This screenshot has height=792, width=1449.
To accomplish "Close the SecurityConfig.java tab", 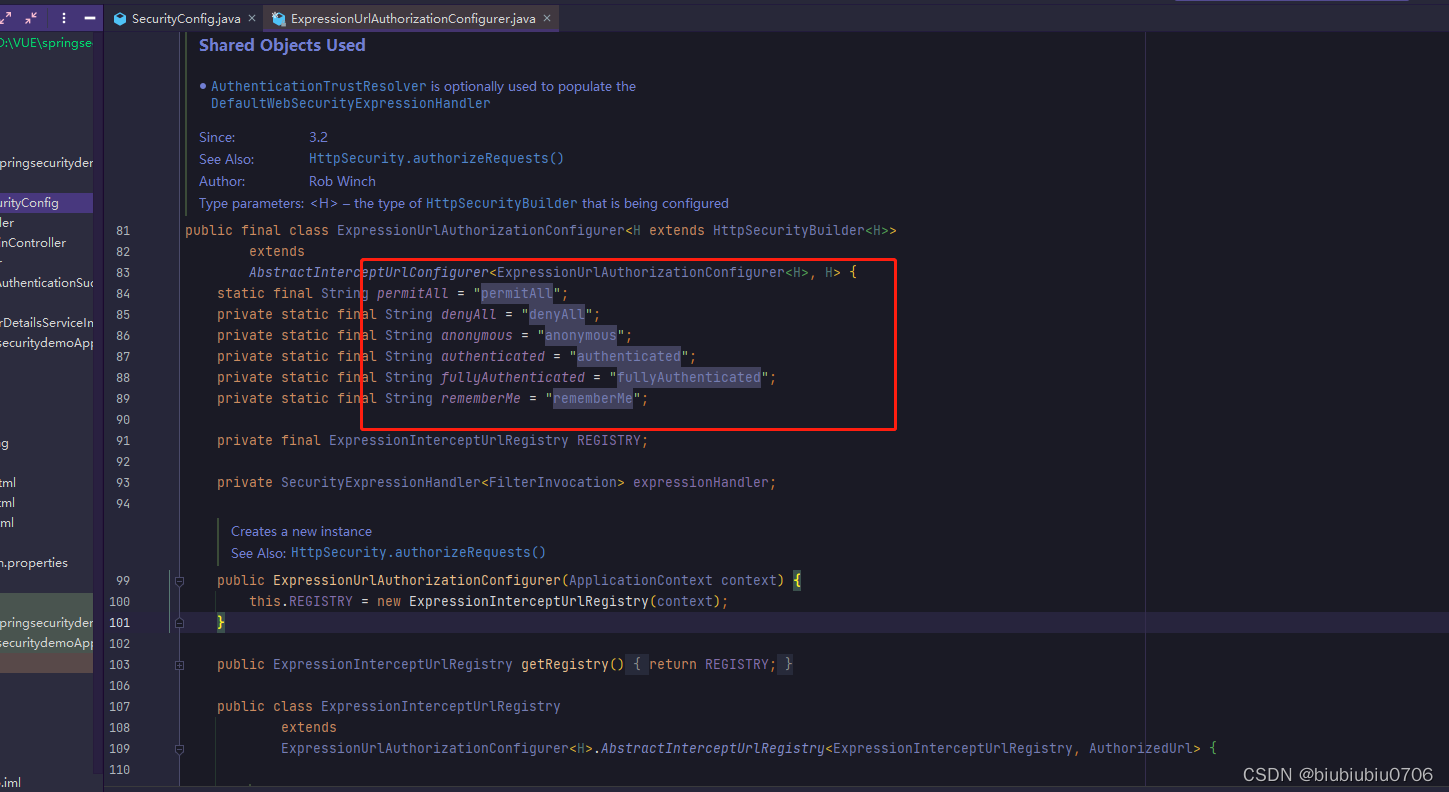I will click(250, 18).
